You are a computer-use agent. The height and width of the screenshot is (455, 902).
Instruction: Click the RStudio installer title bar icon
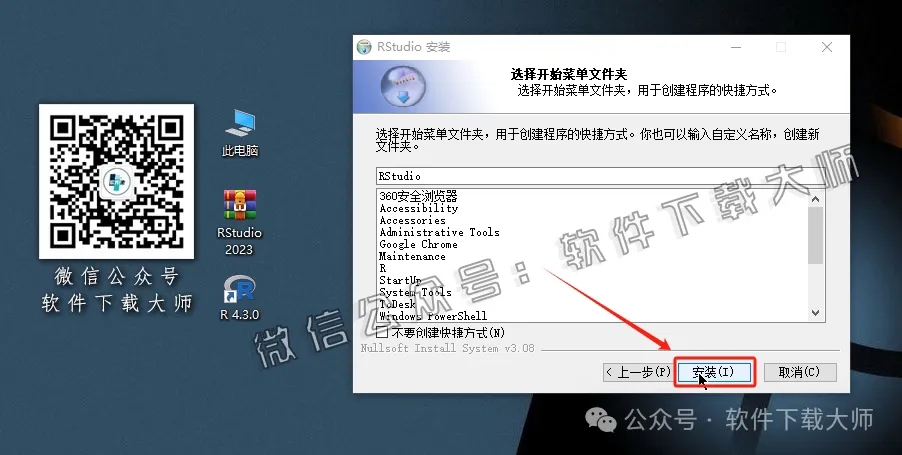pyautogui.click(x=364, y=47)
